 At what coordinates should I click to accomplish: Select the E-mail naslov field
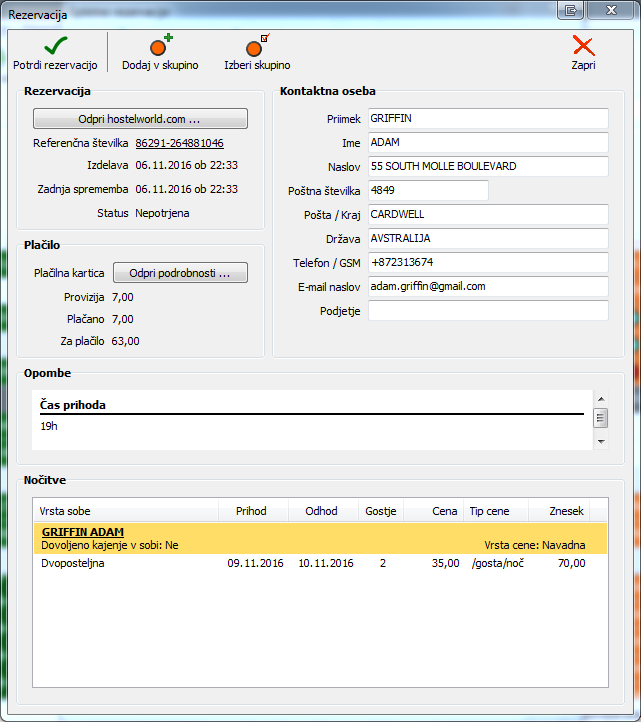tap(488, 286)
